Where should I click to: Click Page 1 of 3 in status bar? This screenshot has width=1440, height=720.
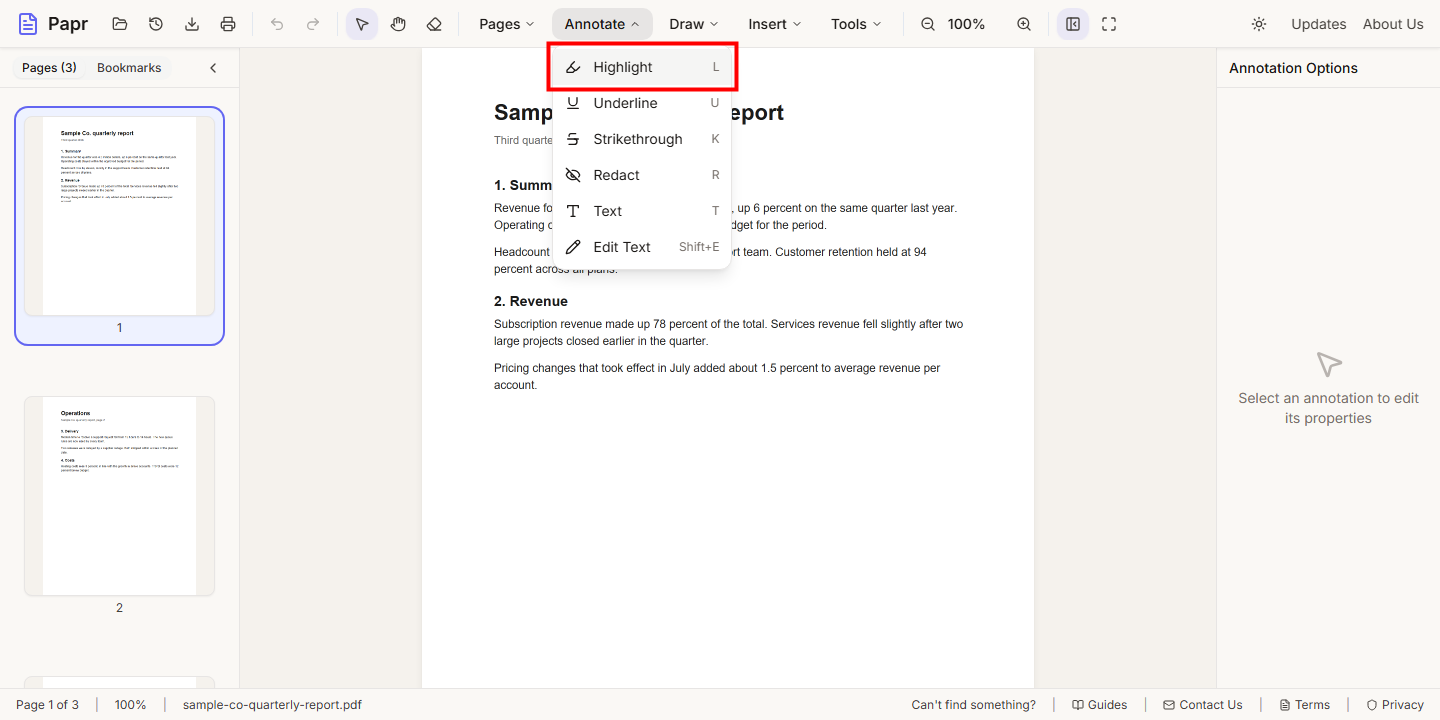point(47,705)
